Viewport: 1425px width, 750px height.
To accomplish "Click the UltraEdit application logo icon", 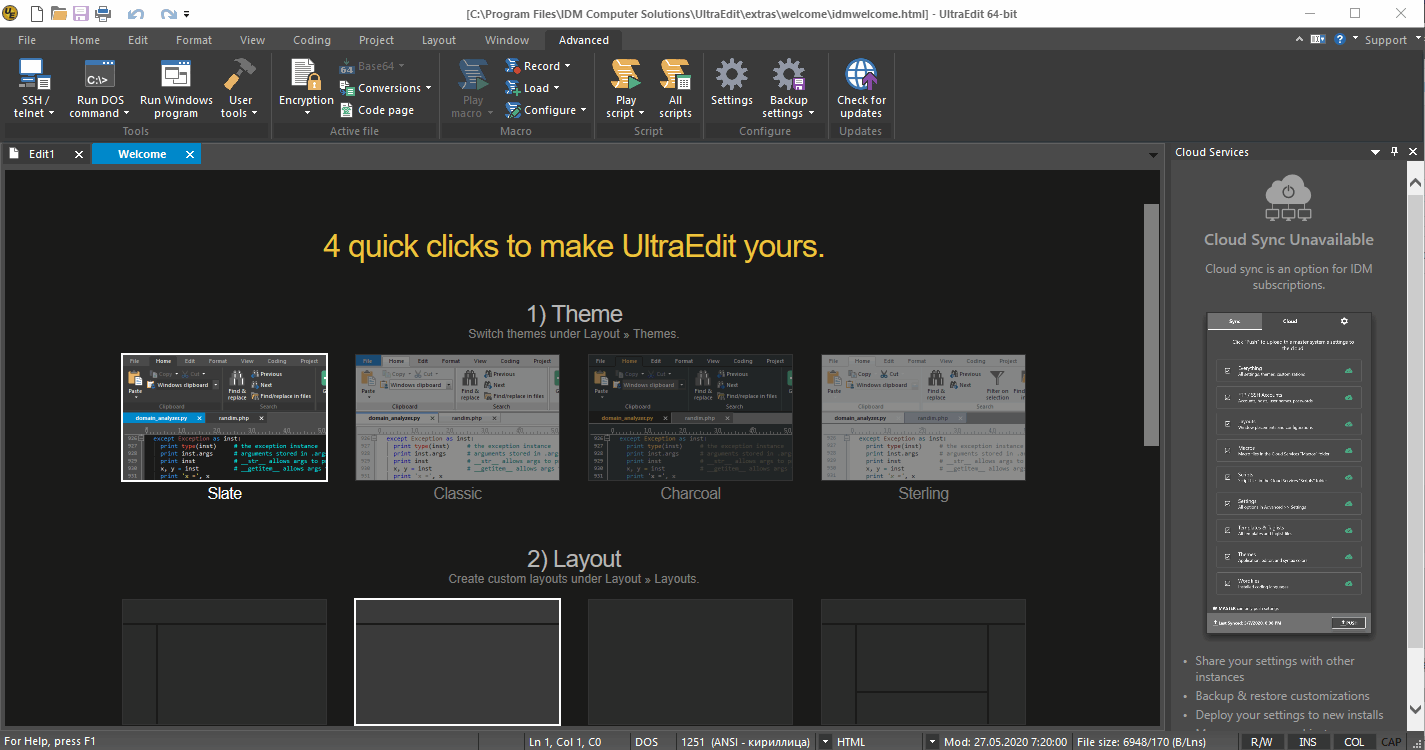I will coord(11,14).
